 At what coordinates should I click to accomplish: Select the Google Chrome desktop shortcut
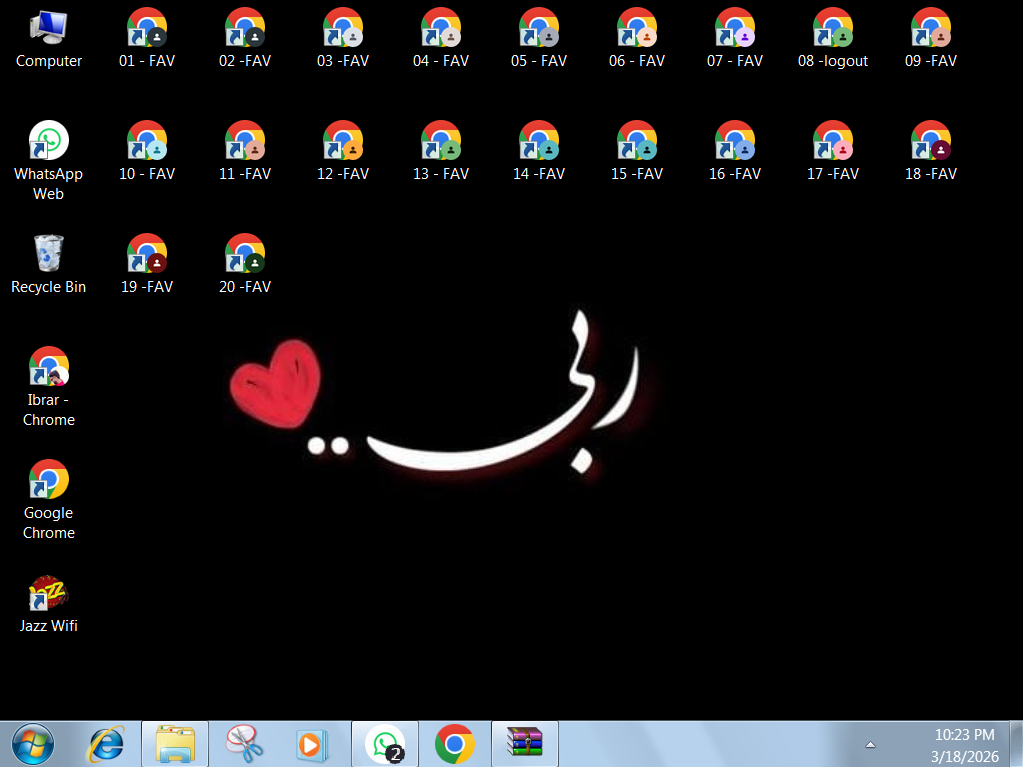48,500
